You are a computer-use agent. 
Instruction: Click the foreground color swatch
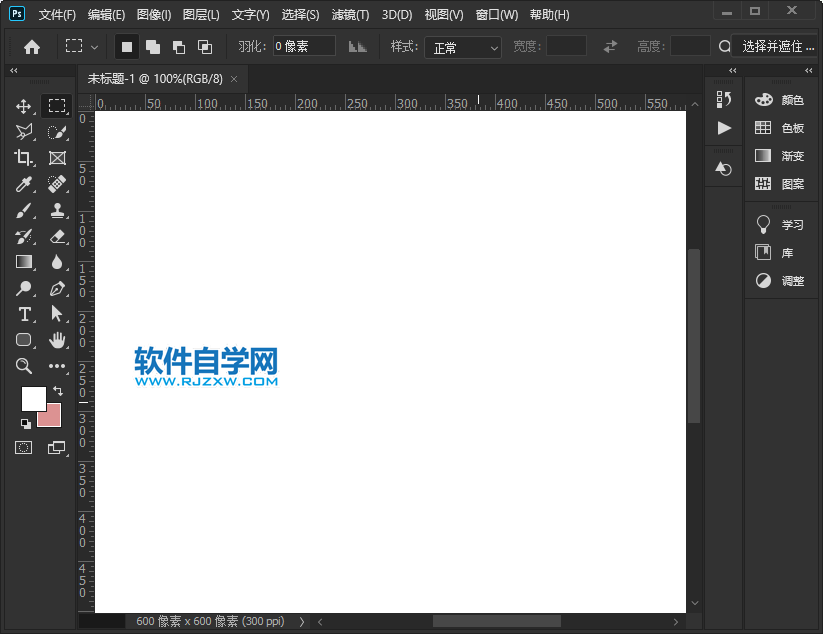[x=33, y=400]
